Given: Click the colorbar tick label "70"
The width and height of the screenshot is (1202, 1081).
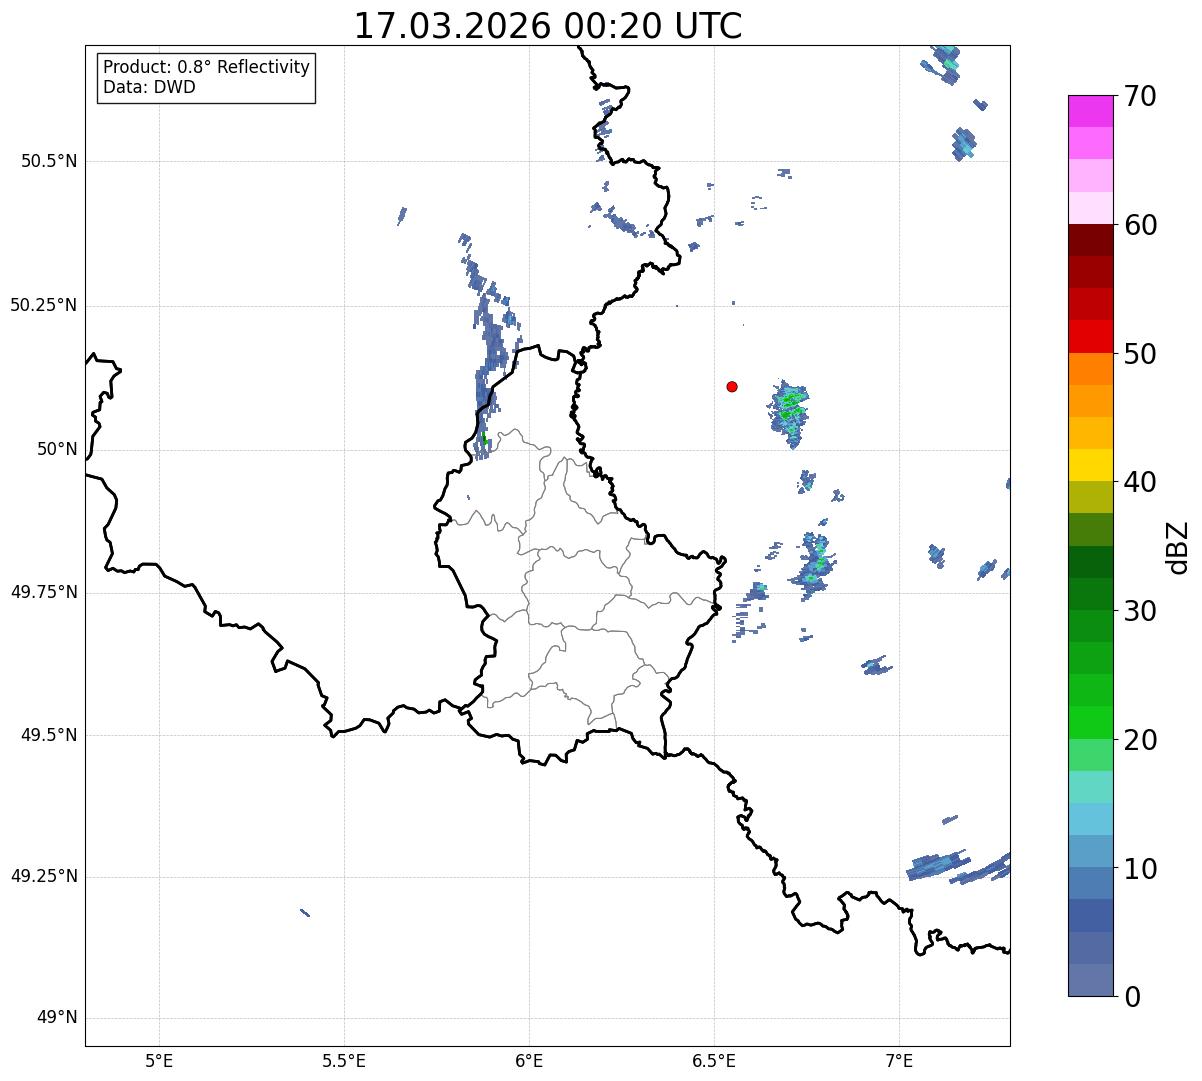Looking at the screenshot, I should (1140, 96).
